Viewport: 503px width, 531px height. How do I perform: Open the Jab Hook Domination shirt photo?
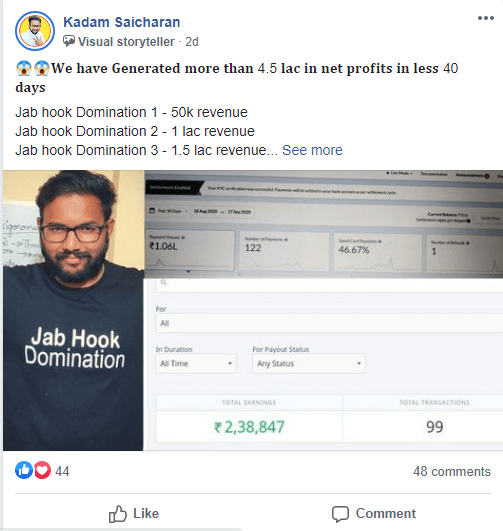tap(73, 310)
